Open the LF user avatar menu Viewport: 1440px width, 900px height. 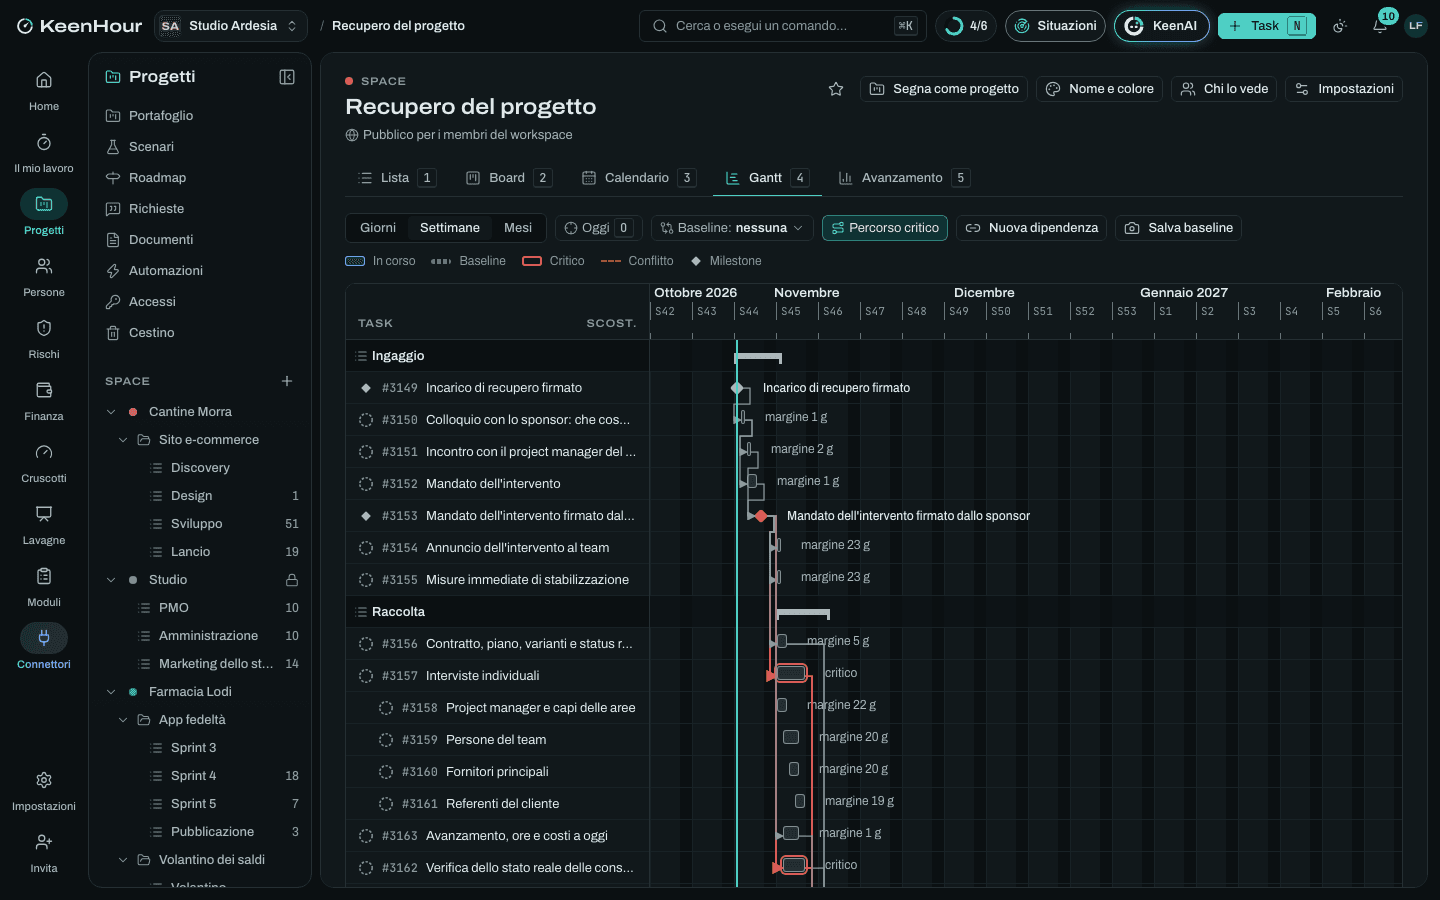coord(1415,26)
